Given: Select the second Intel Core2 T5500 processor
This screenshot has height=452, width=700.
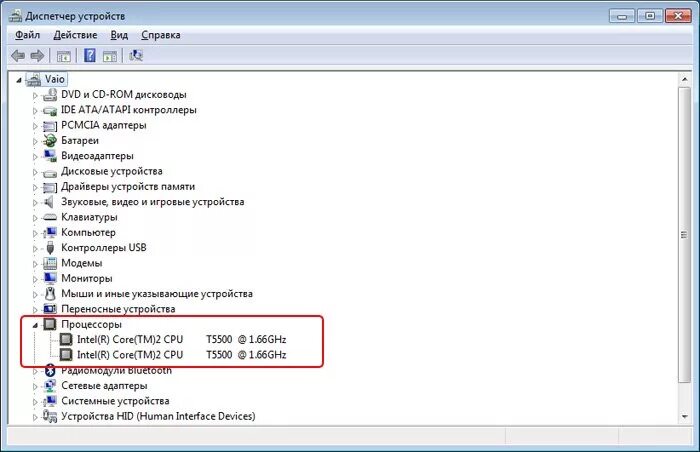Looking at the screenshot, I should coord(181,355).
